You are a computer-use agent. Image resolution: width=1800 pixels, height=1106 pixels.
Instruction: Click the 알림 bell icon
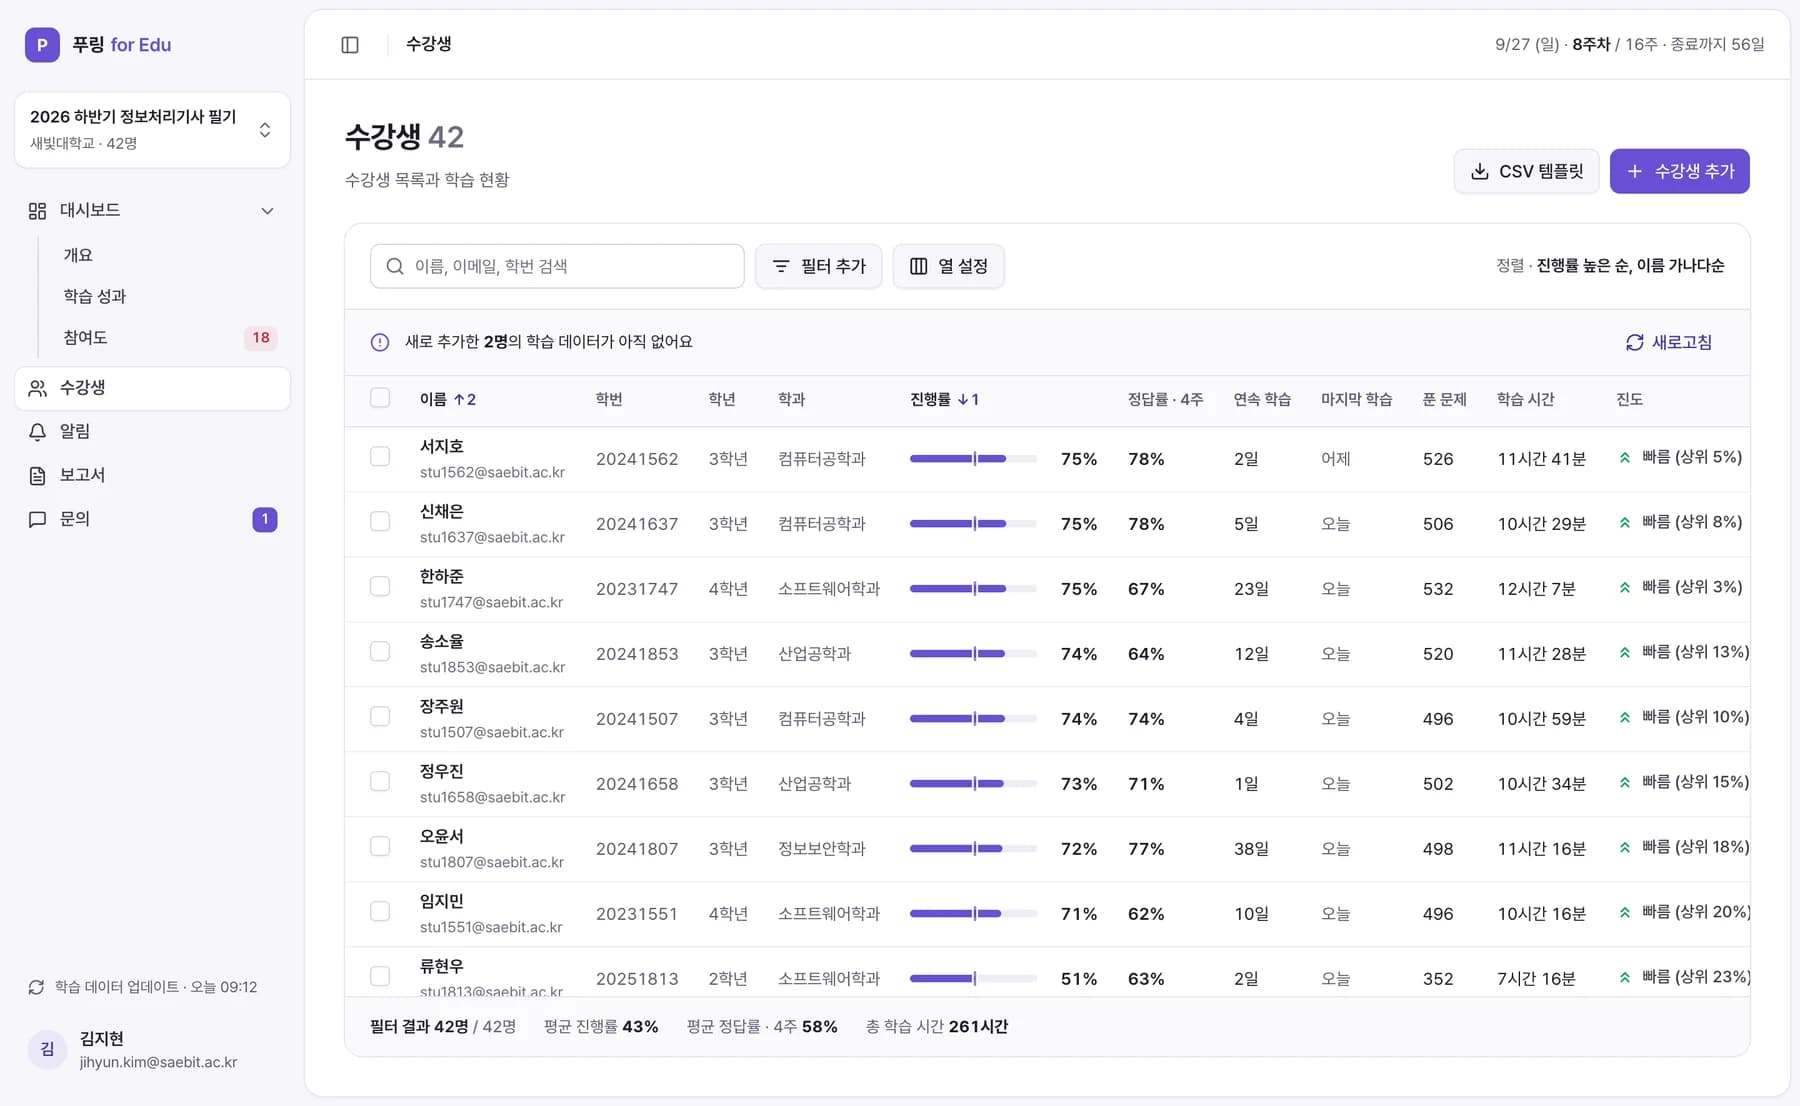[x=37, y=432]
